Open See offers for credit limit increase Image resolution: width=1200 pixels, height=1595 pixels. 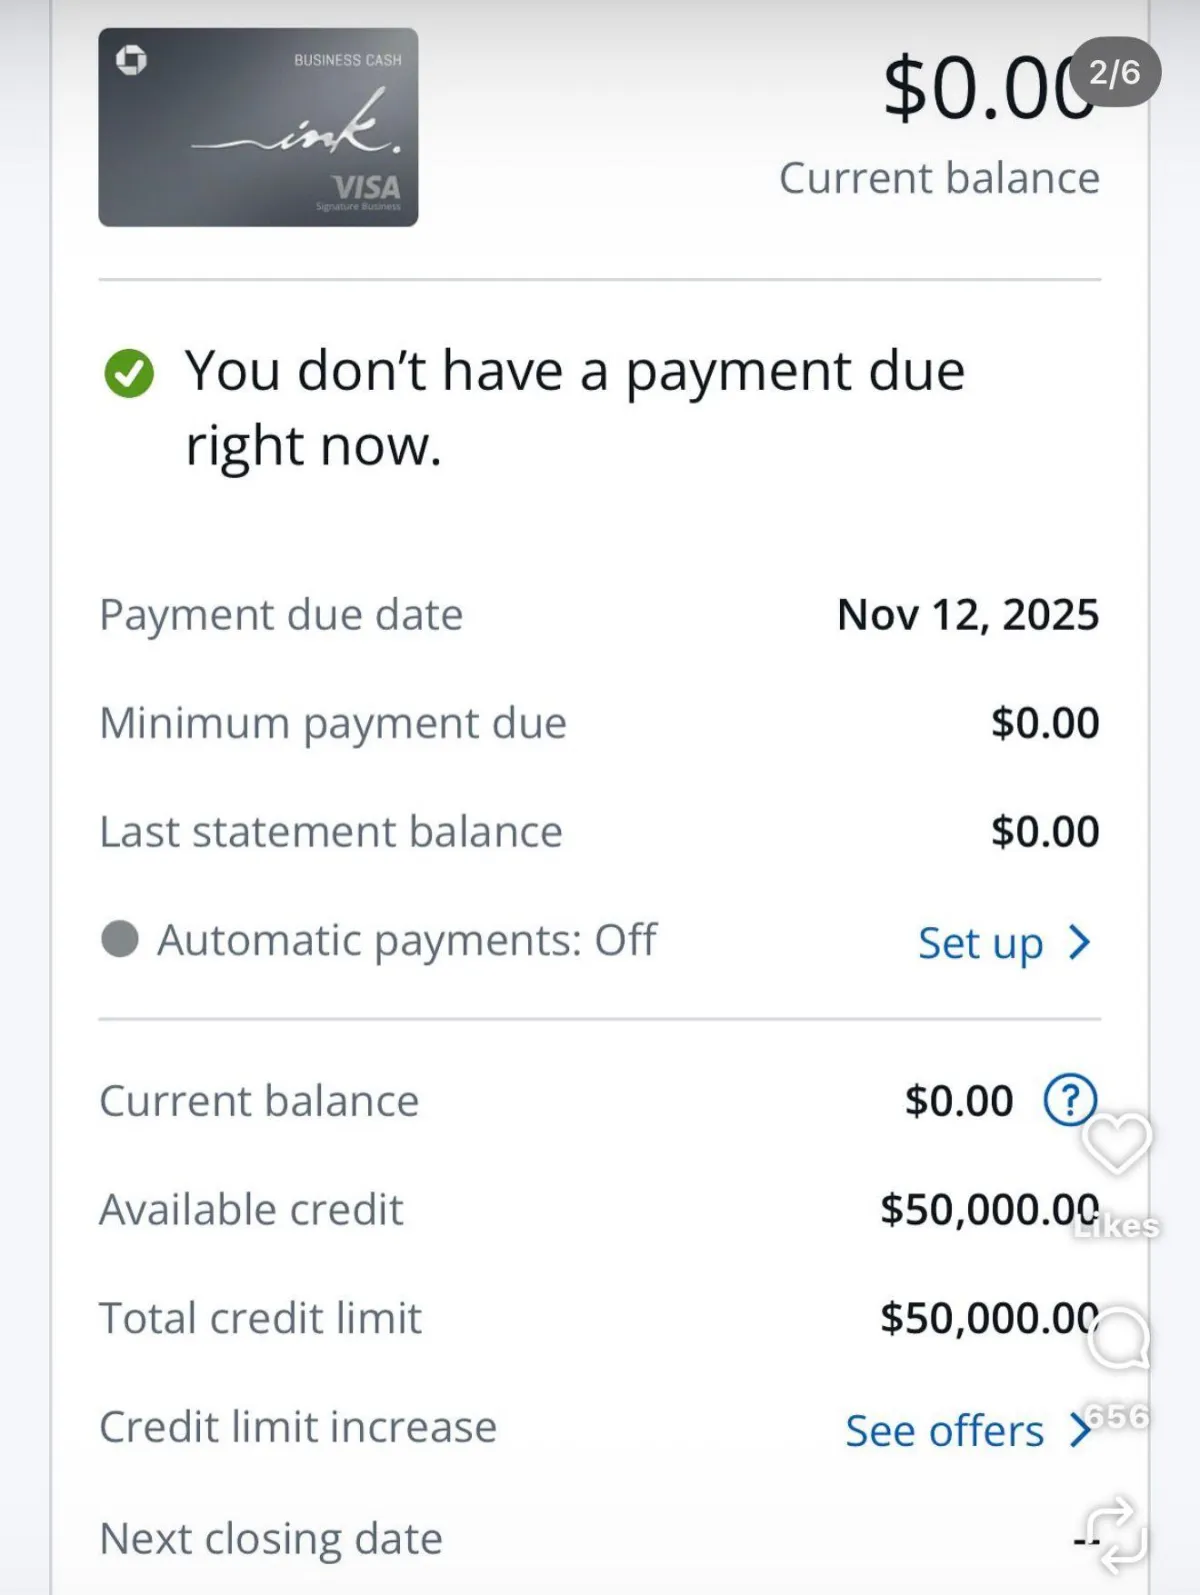tap(944, 1430)
